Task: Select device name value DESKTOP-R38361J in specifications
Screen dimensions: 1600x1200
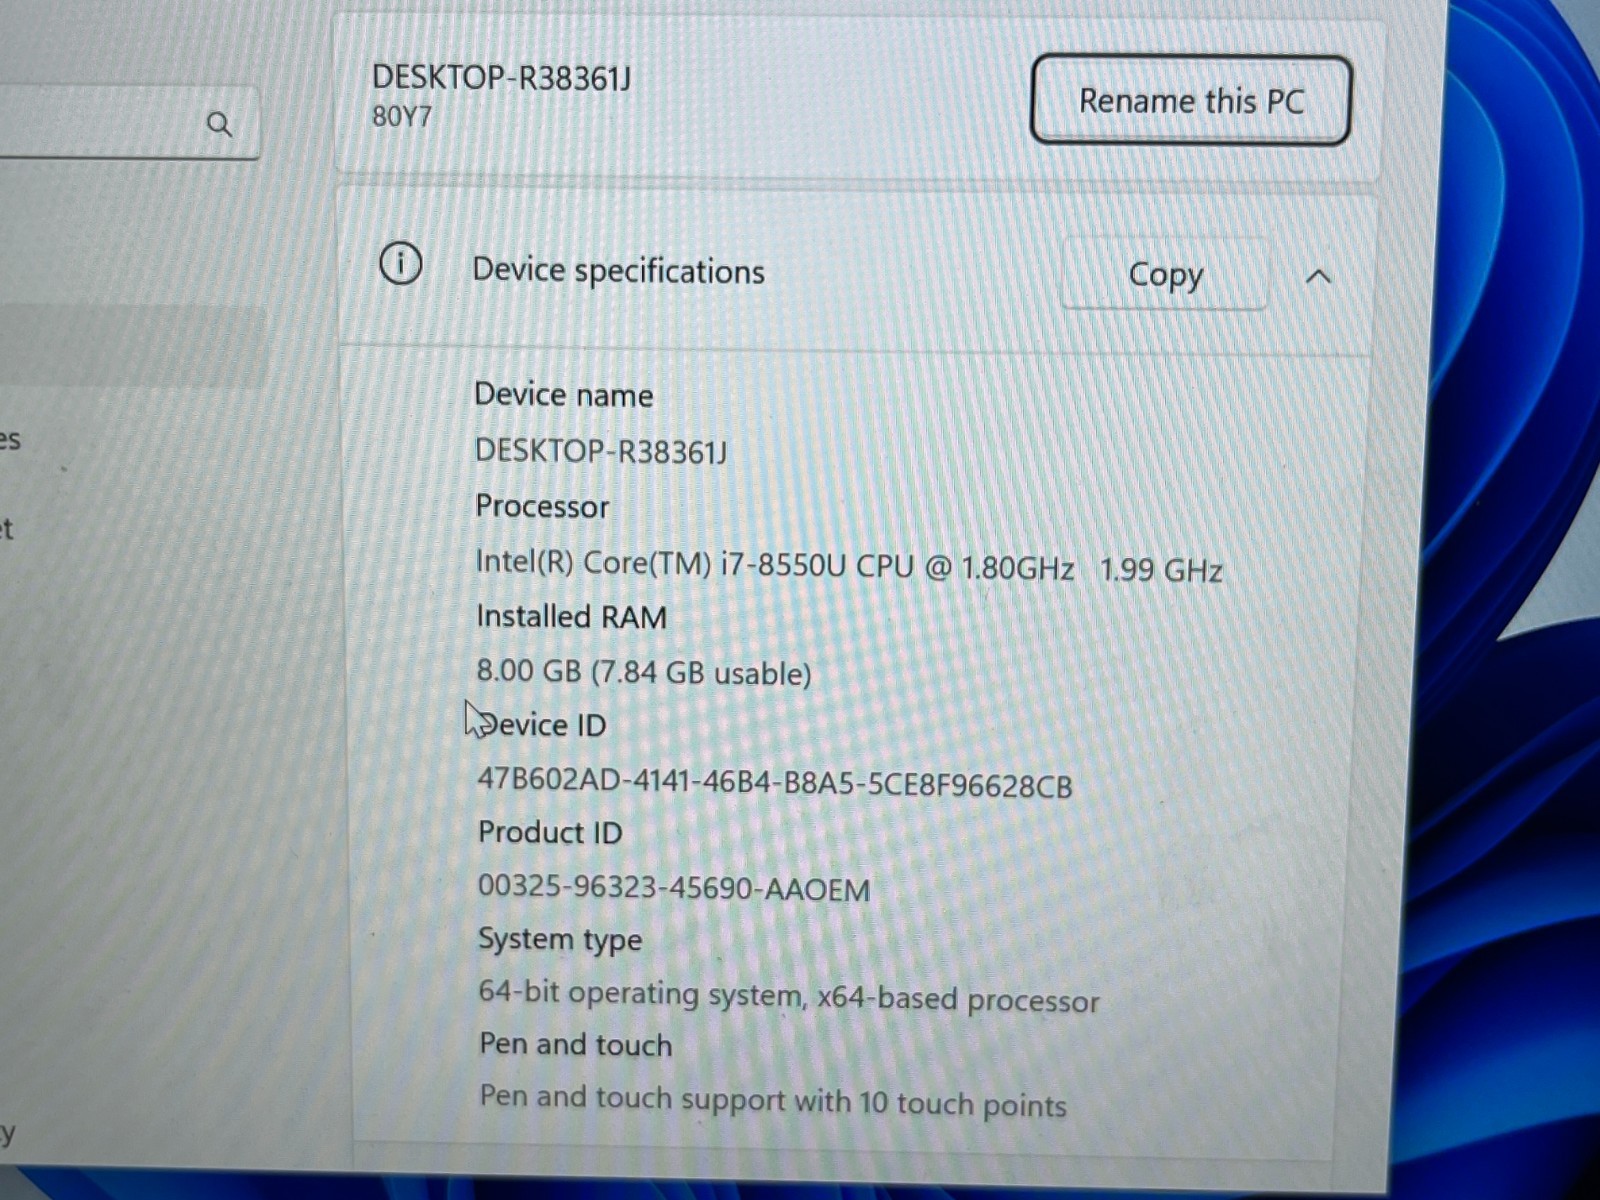Action: point(601,452)
